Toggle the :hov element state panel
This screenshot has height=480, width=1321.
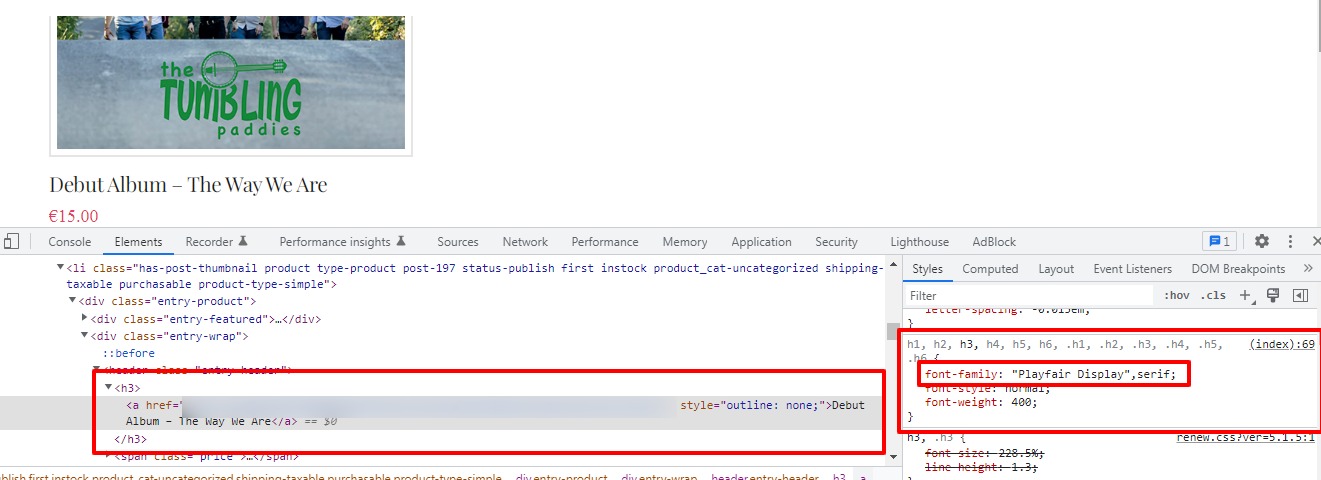pos(1177,296)
